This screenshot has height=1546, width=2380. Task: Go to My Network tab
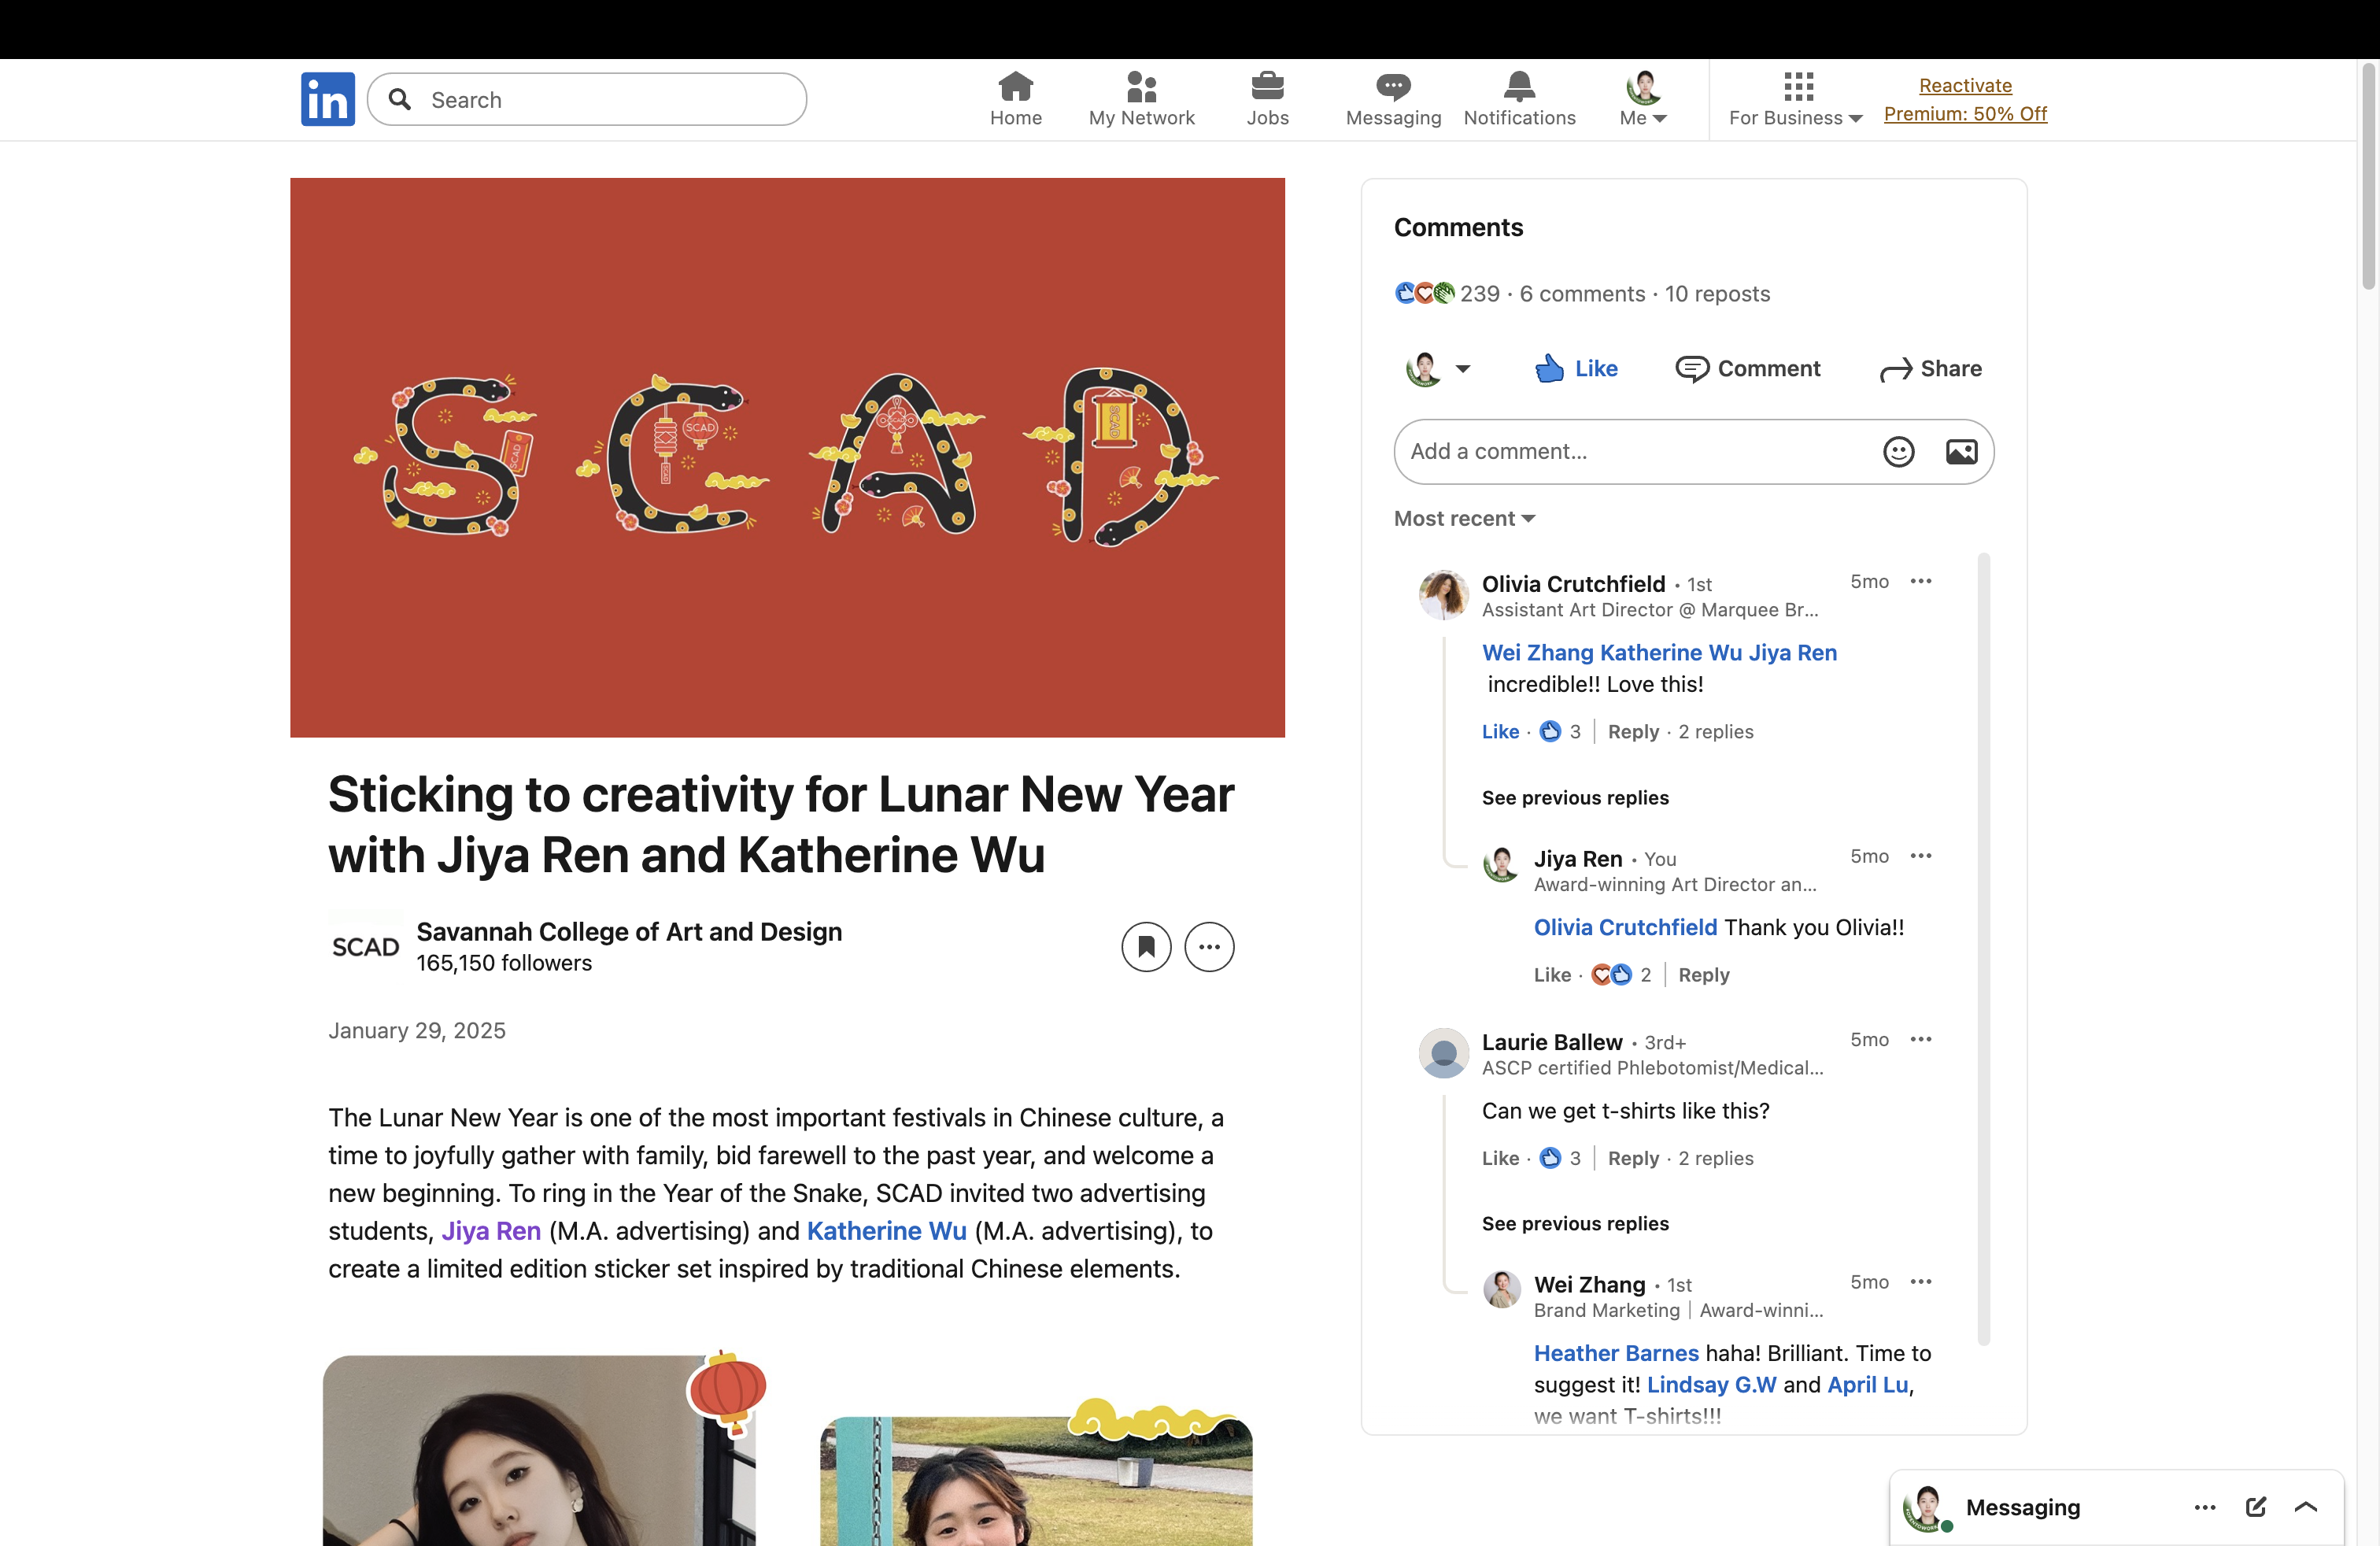[1141, 99]
